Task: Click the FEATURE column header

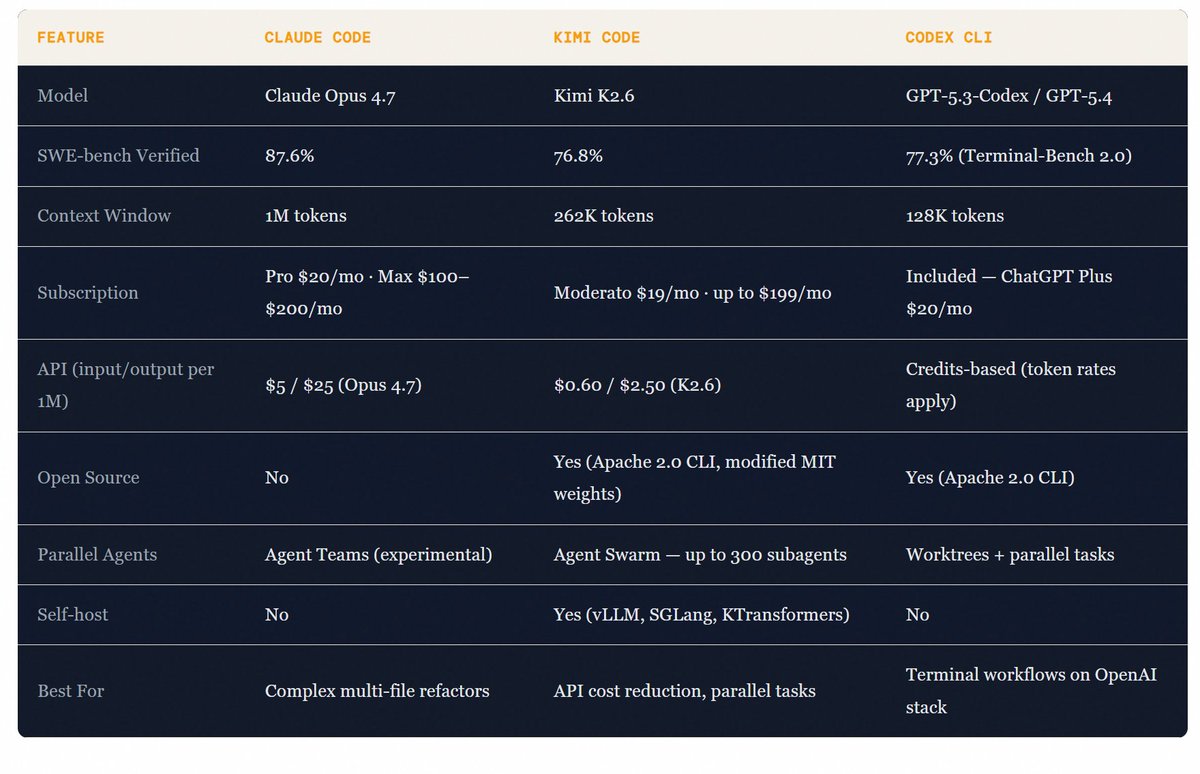Action: click(70, 38)
